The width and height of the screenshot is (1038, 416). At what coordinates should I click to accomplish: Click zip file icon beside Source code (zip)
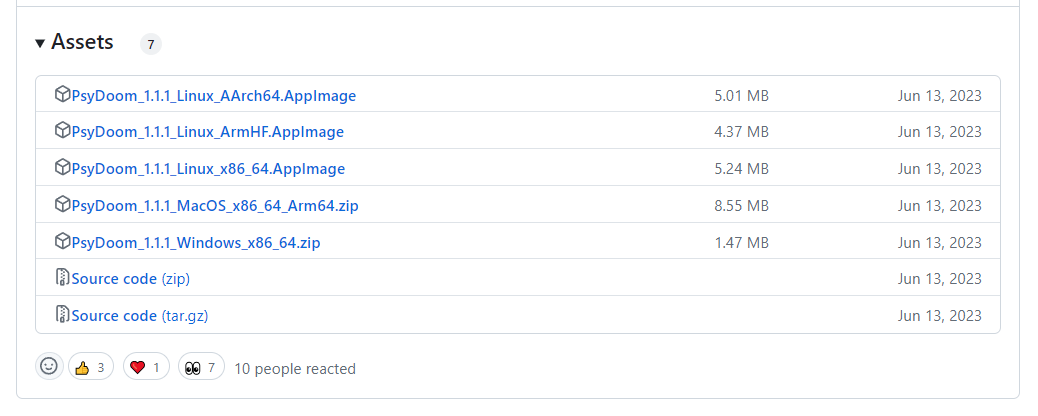click(x=62, y=278)
